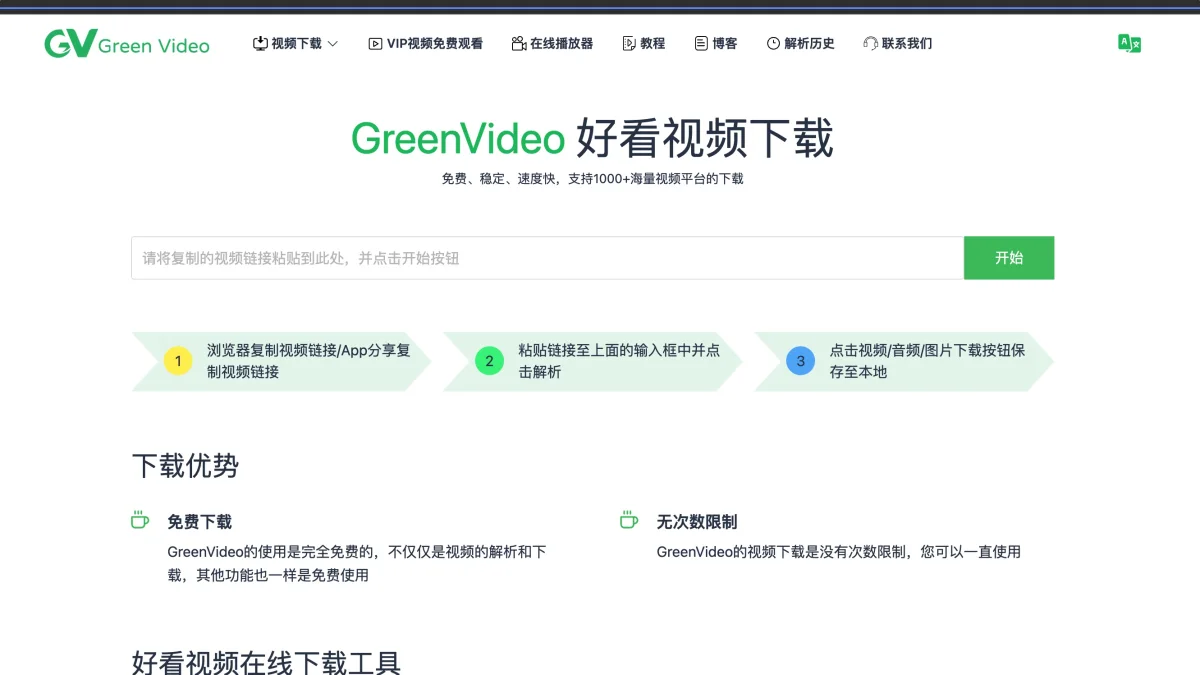Focus the video link input field
This screenshot has width=1200, height=675.
click(547, 258)
